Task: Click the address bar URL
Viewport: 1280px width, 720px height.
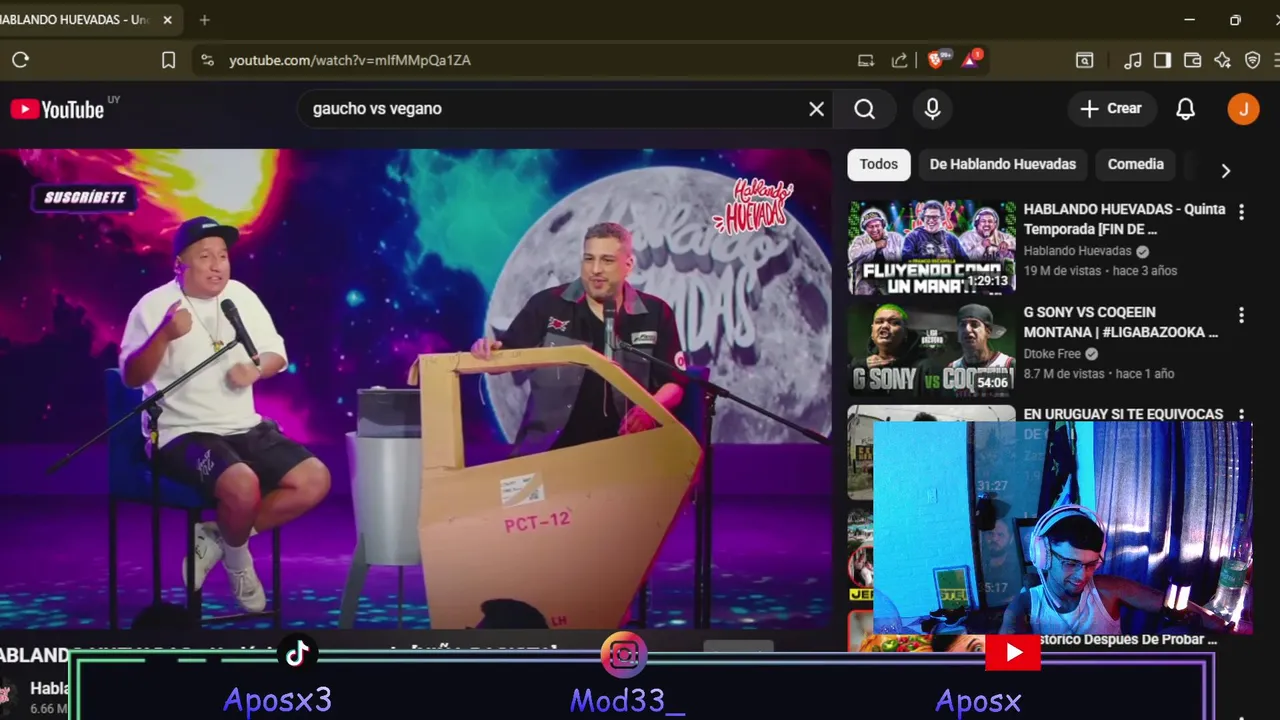Action: pos(350,60)
